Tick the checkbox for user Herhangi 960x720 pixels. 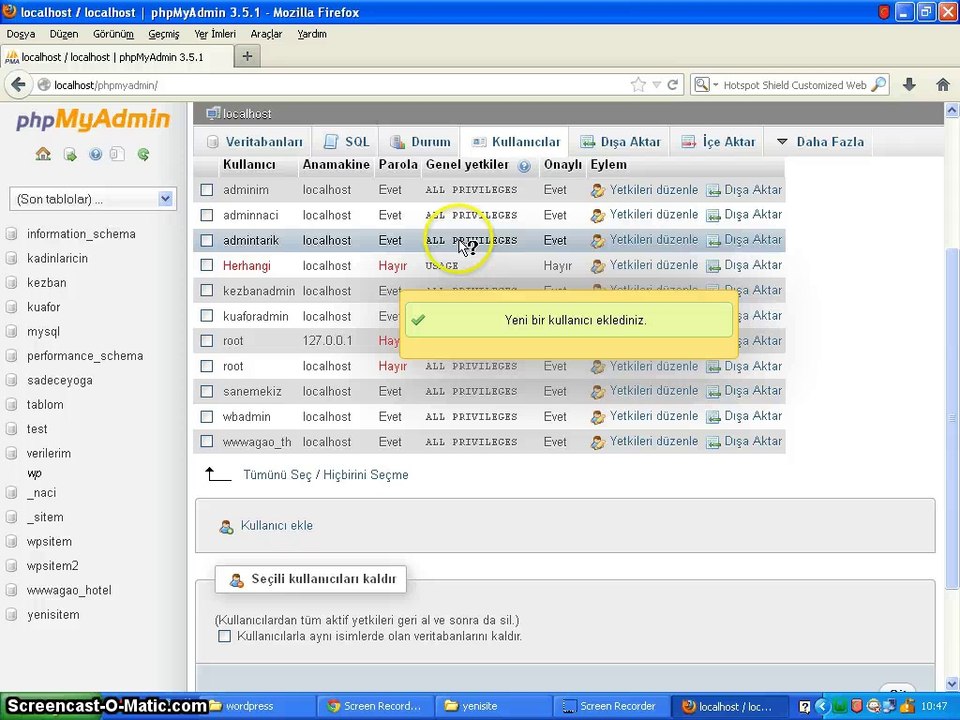[207, 265]
